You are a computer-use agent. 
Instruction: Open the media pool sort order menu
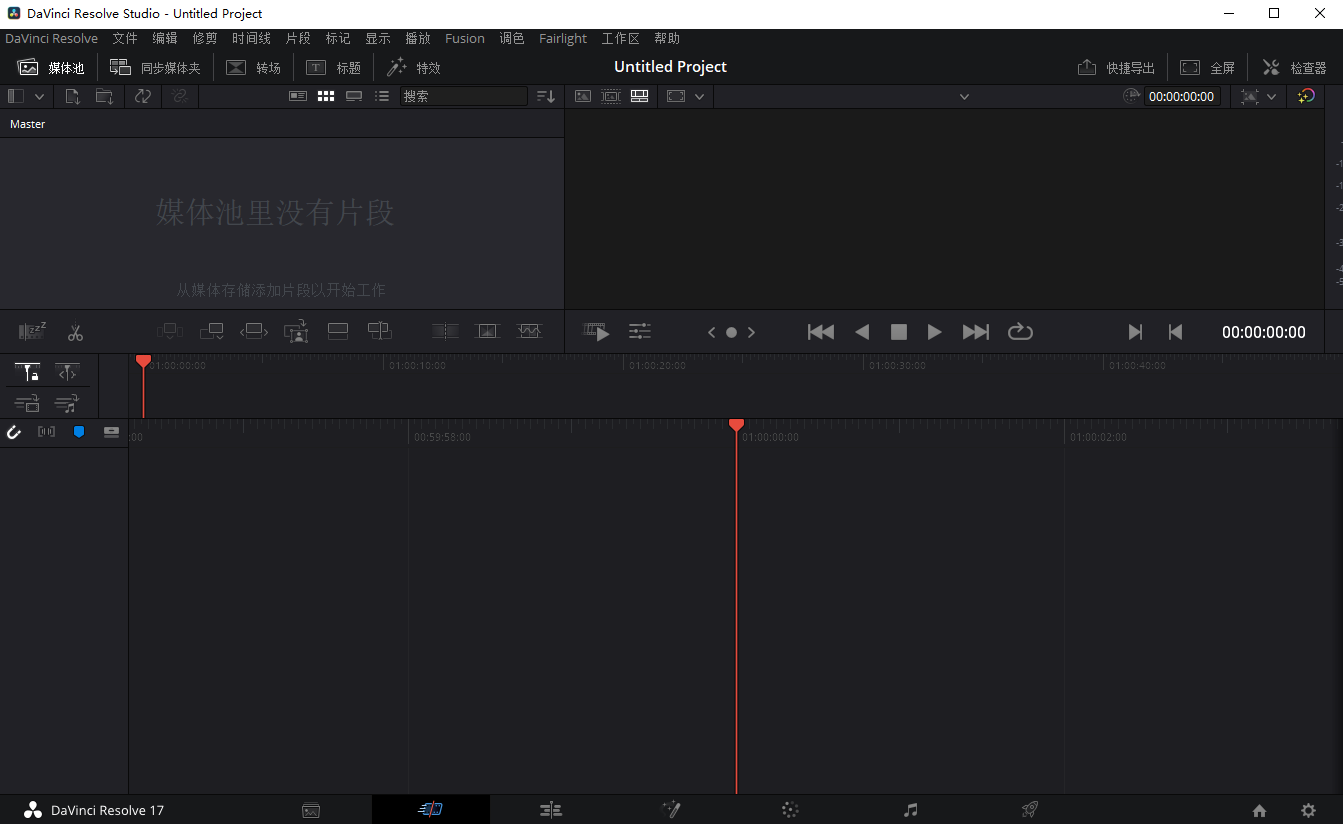point(546,96)
